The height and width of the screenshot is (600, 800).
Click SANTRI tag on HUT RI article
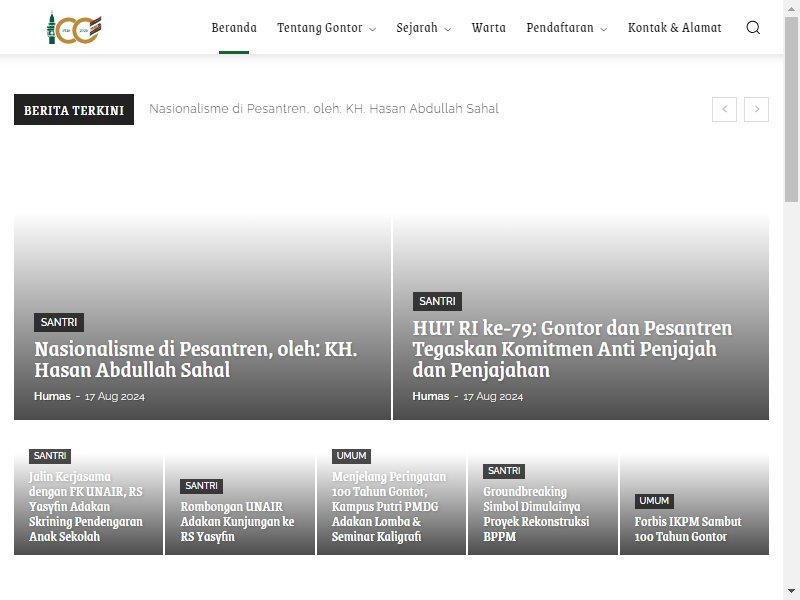(437, 302)
